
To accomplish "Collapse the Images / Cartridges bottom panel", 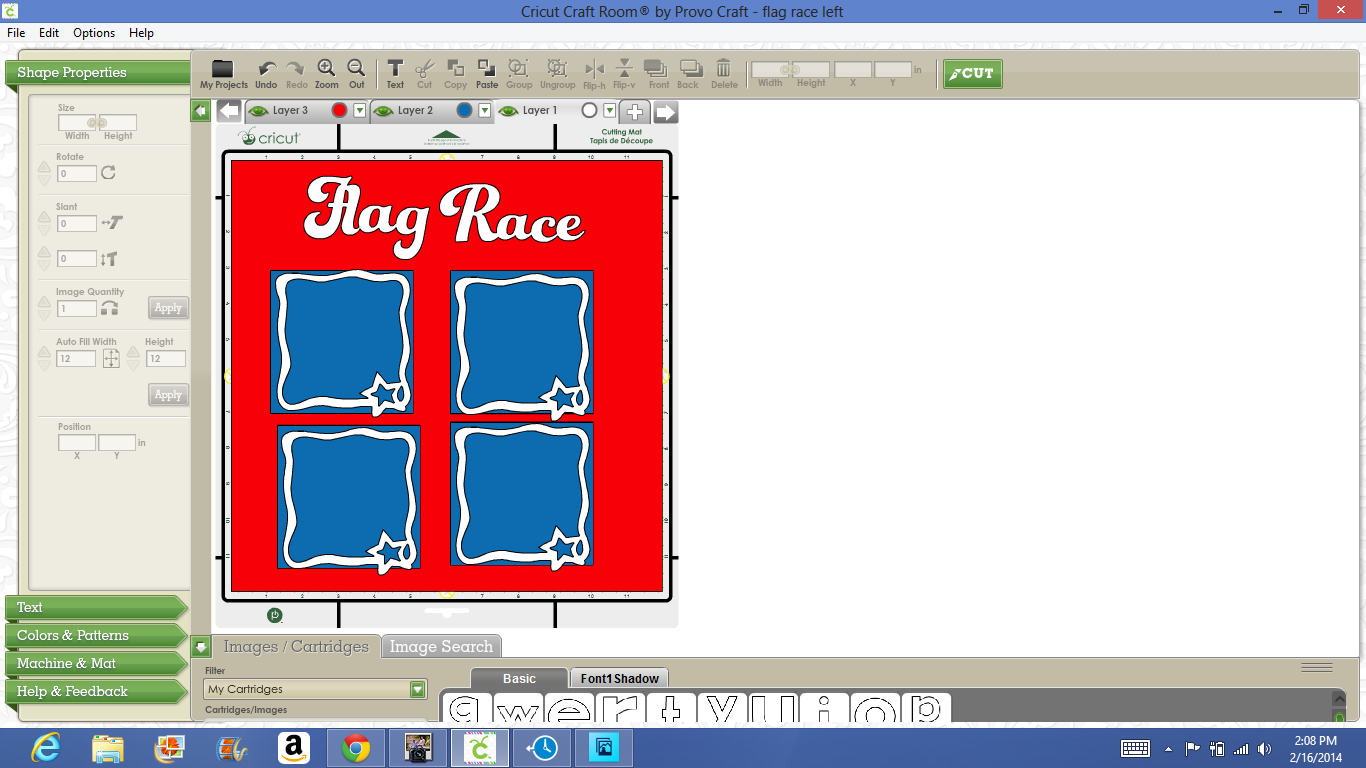I will (x=201, y=647).
